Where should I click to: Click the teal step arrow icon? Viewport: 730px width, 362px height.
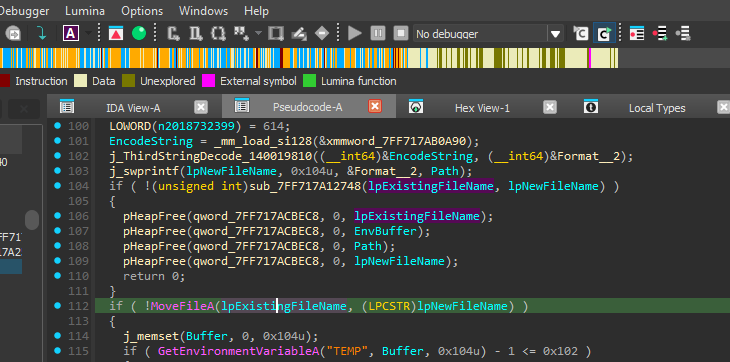click(42, 33)
